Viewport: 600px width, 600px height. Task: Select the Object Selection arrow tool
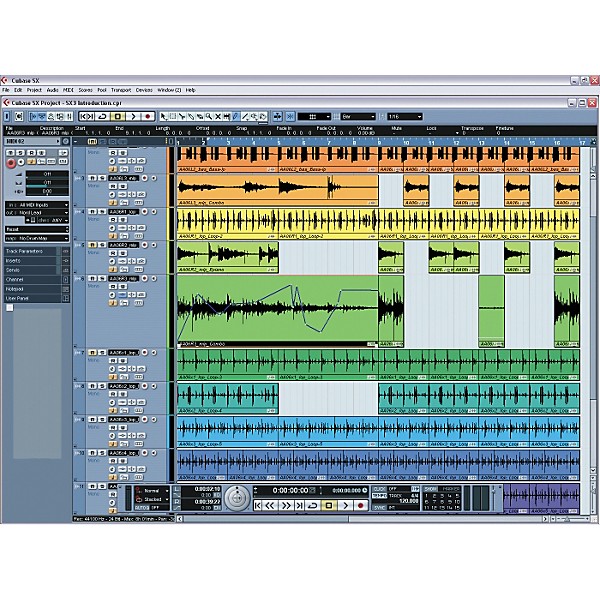tap(163, 116)
